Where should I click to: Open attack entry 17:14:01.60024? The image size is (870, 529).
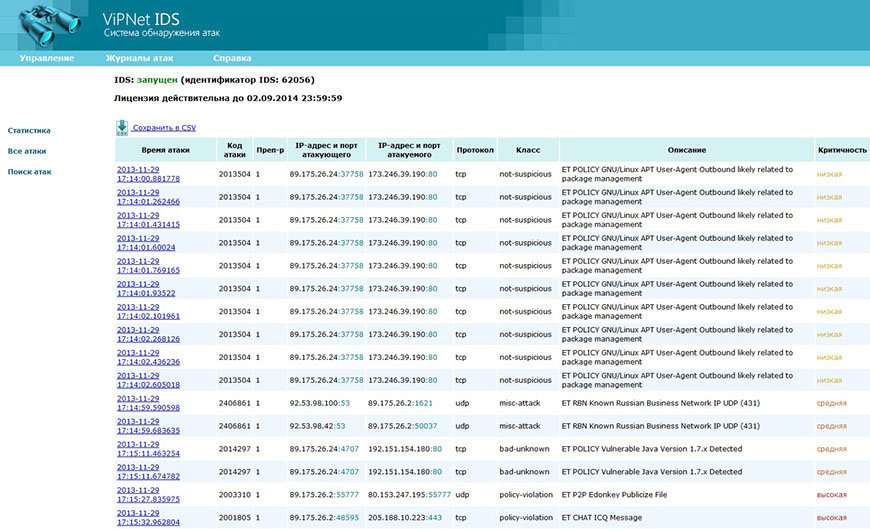click(146, 243)
